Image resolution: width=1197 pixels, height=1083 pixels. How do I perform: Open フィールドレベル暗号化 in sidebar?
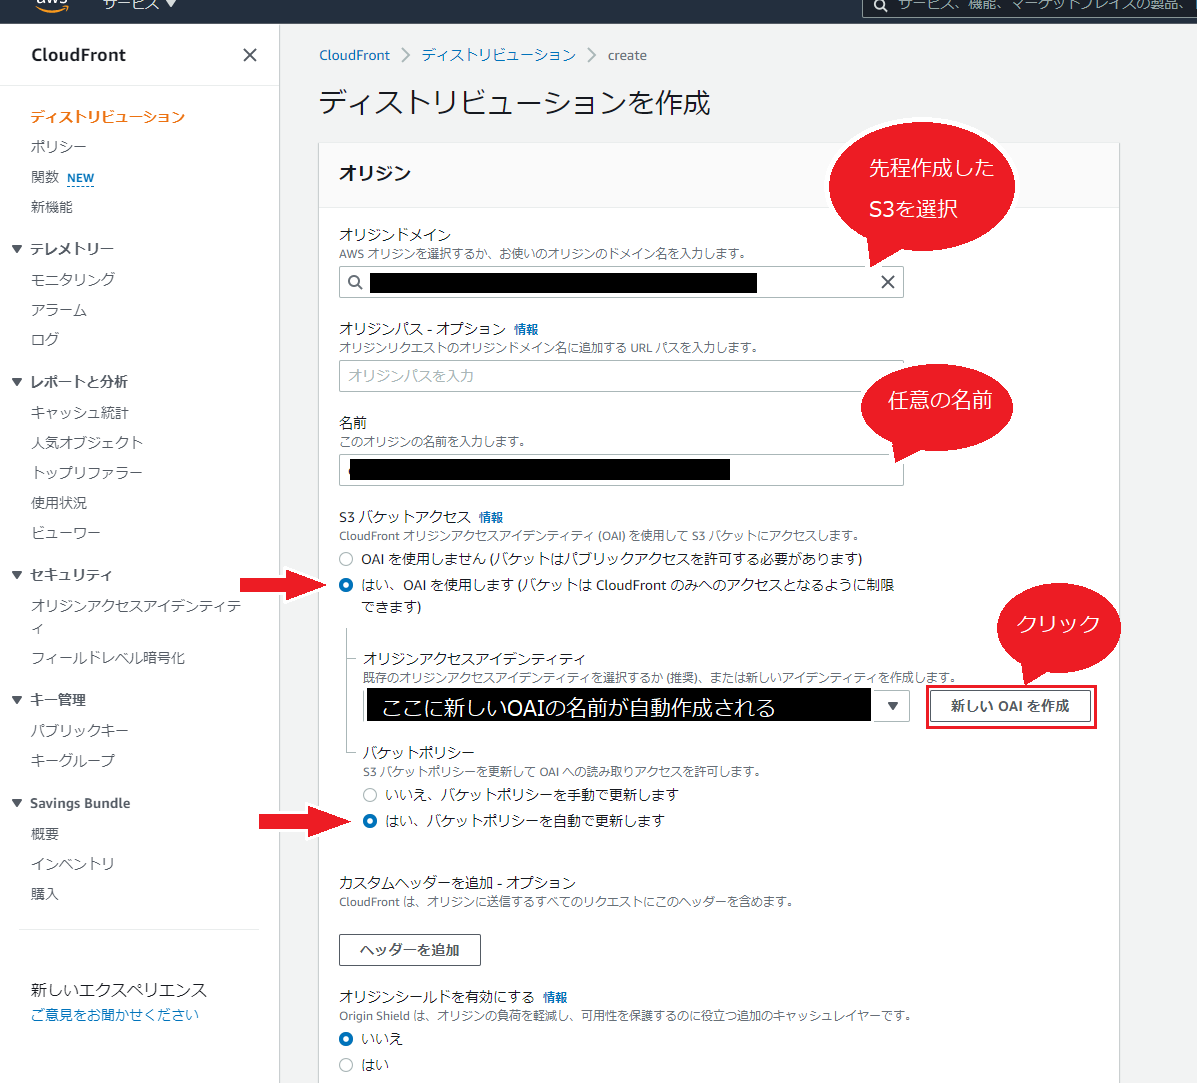(108, 658)
